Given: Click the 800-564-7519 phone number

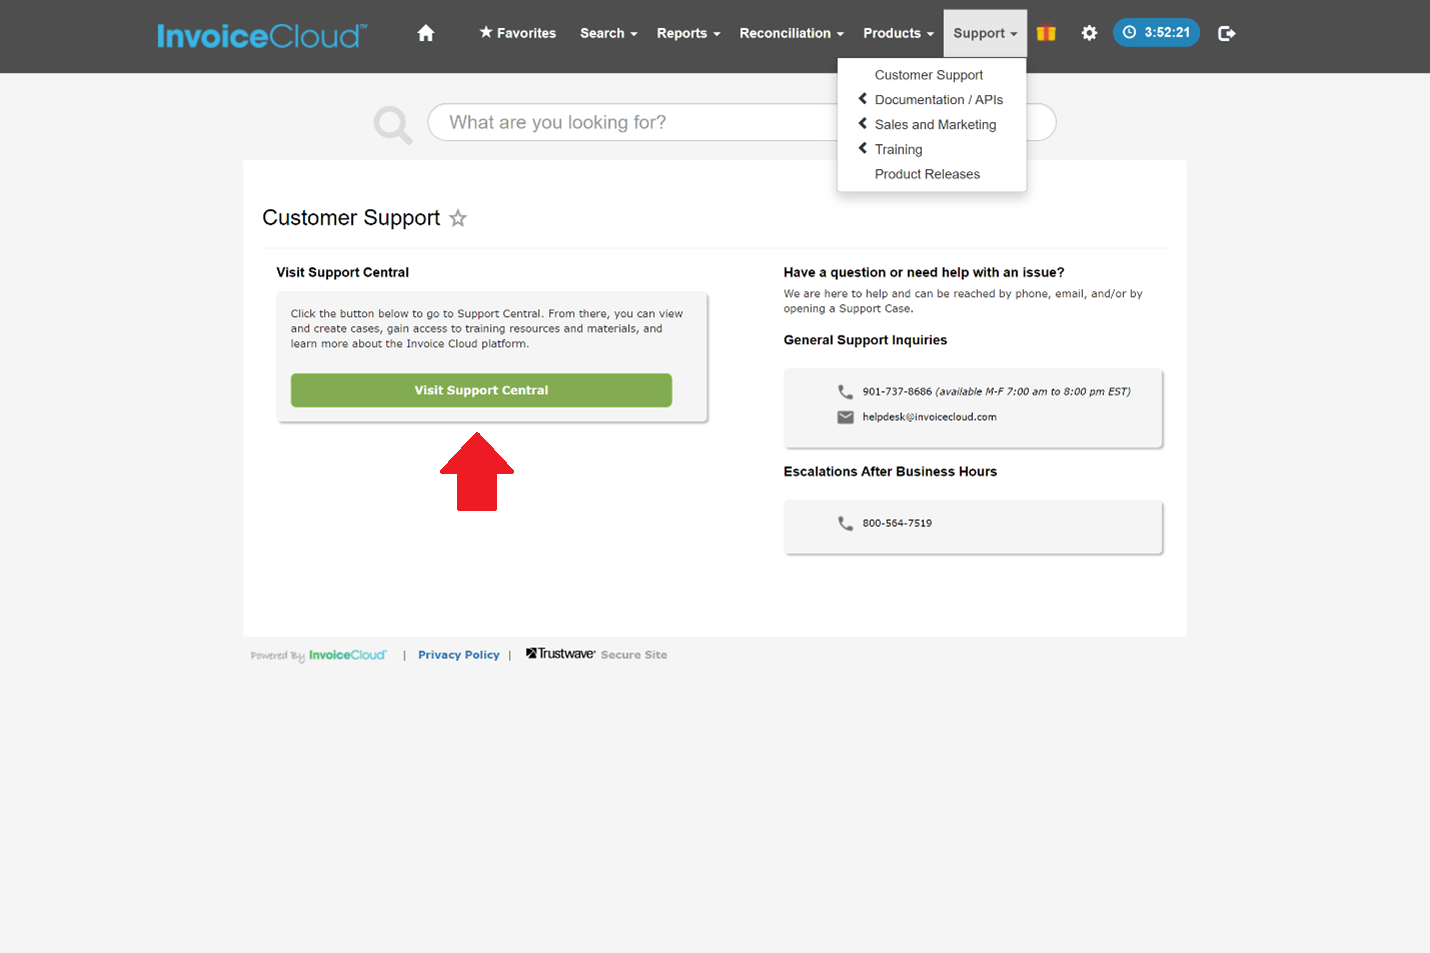Looking at the screenshot, I should coord(897,523).
